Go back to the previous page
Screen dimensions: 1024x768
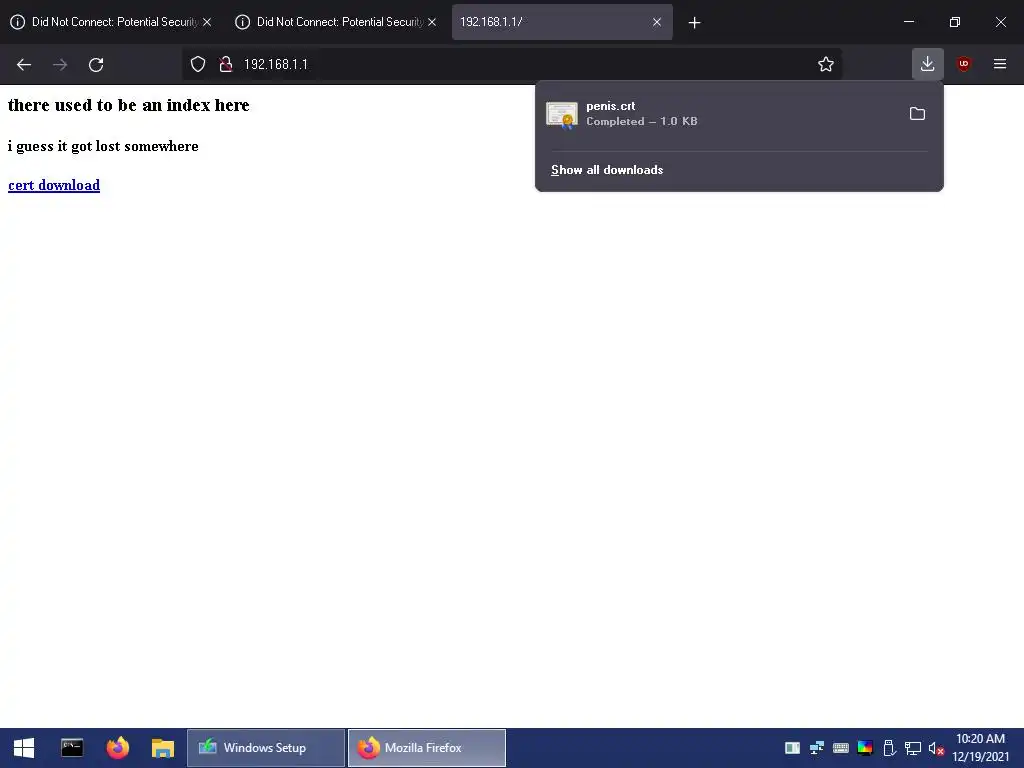[x=24, y=65]
